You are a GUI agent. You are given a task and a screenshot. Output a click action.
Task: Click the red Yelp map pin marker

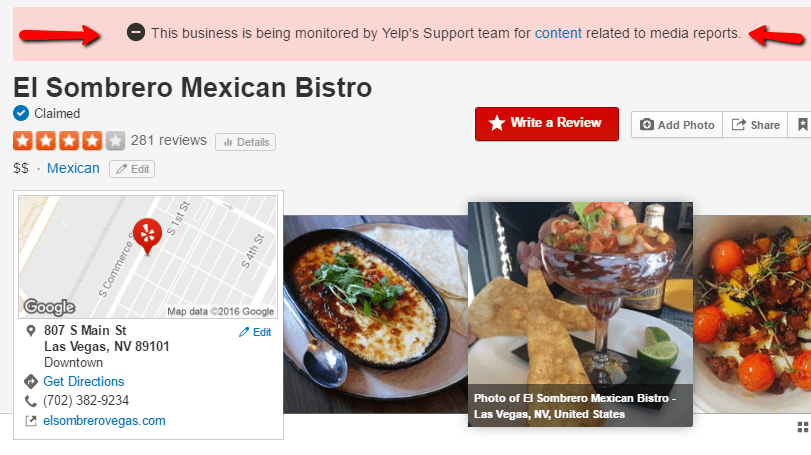coord(147,236)
